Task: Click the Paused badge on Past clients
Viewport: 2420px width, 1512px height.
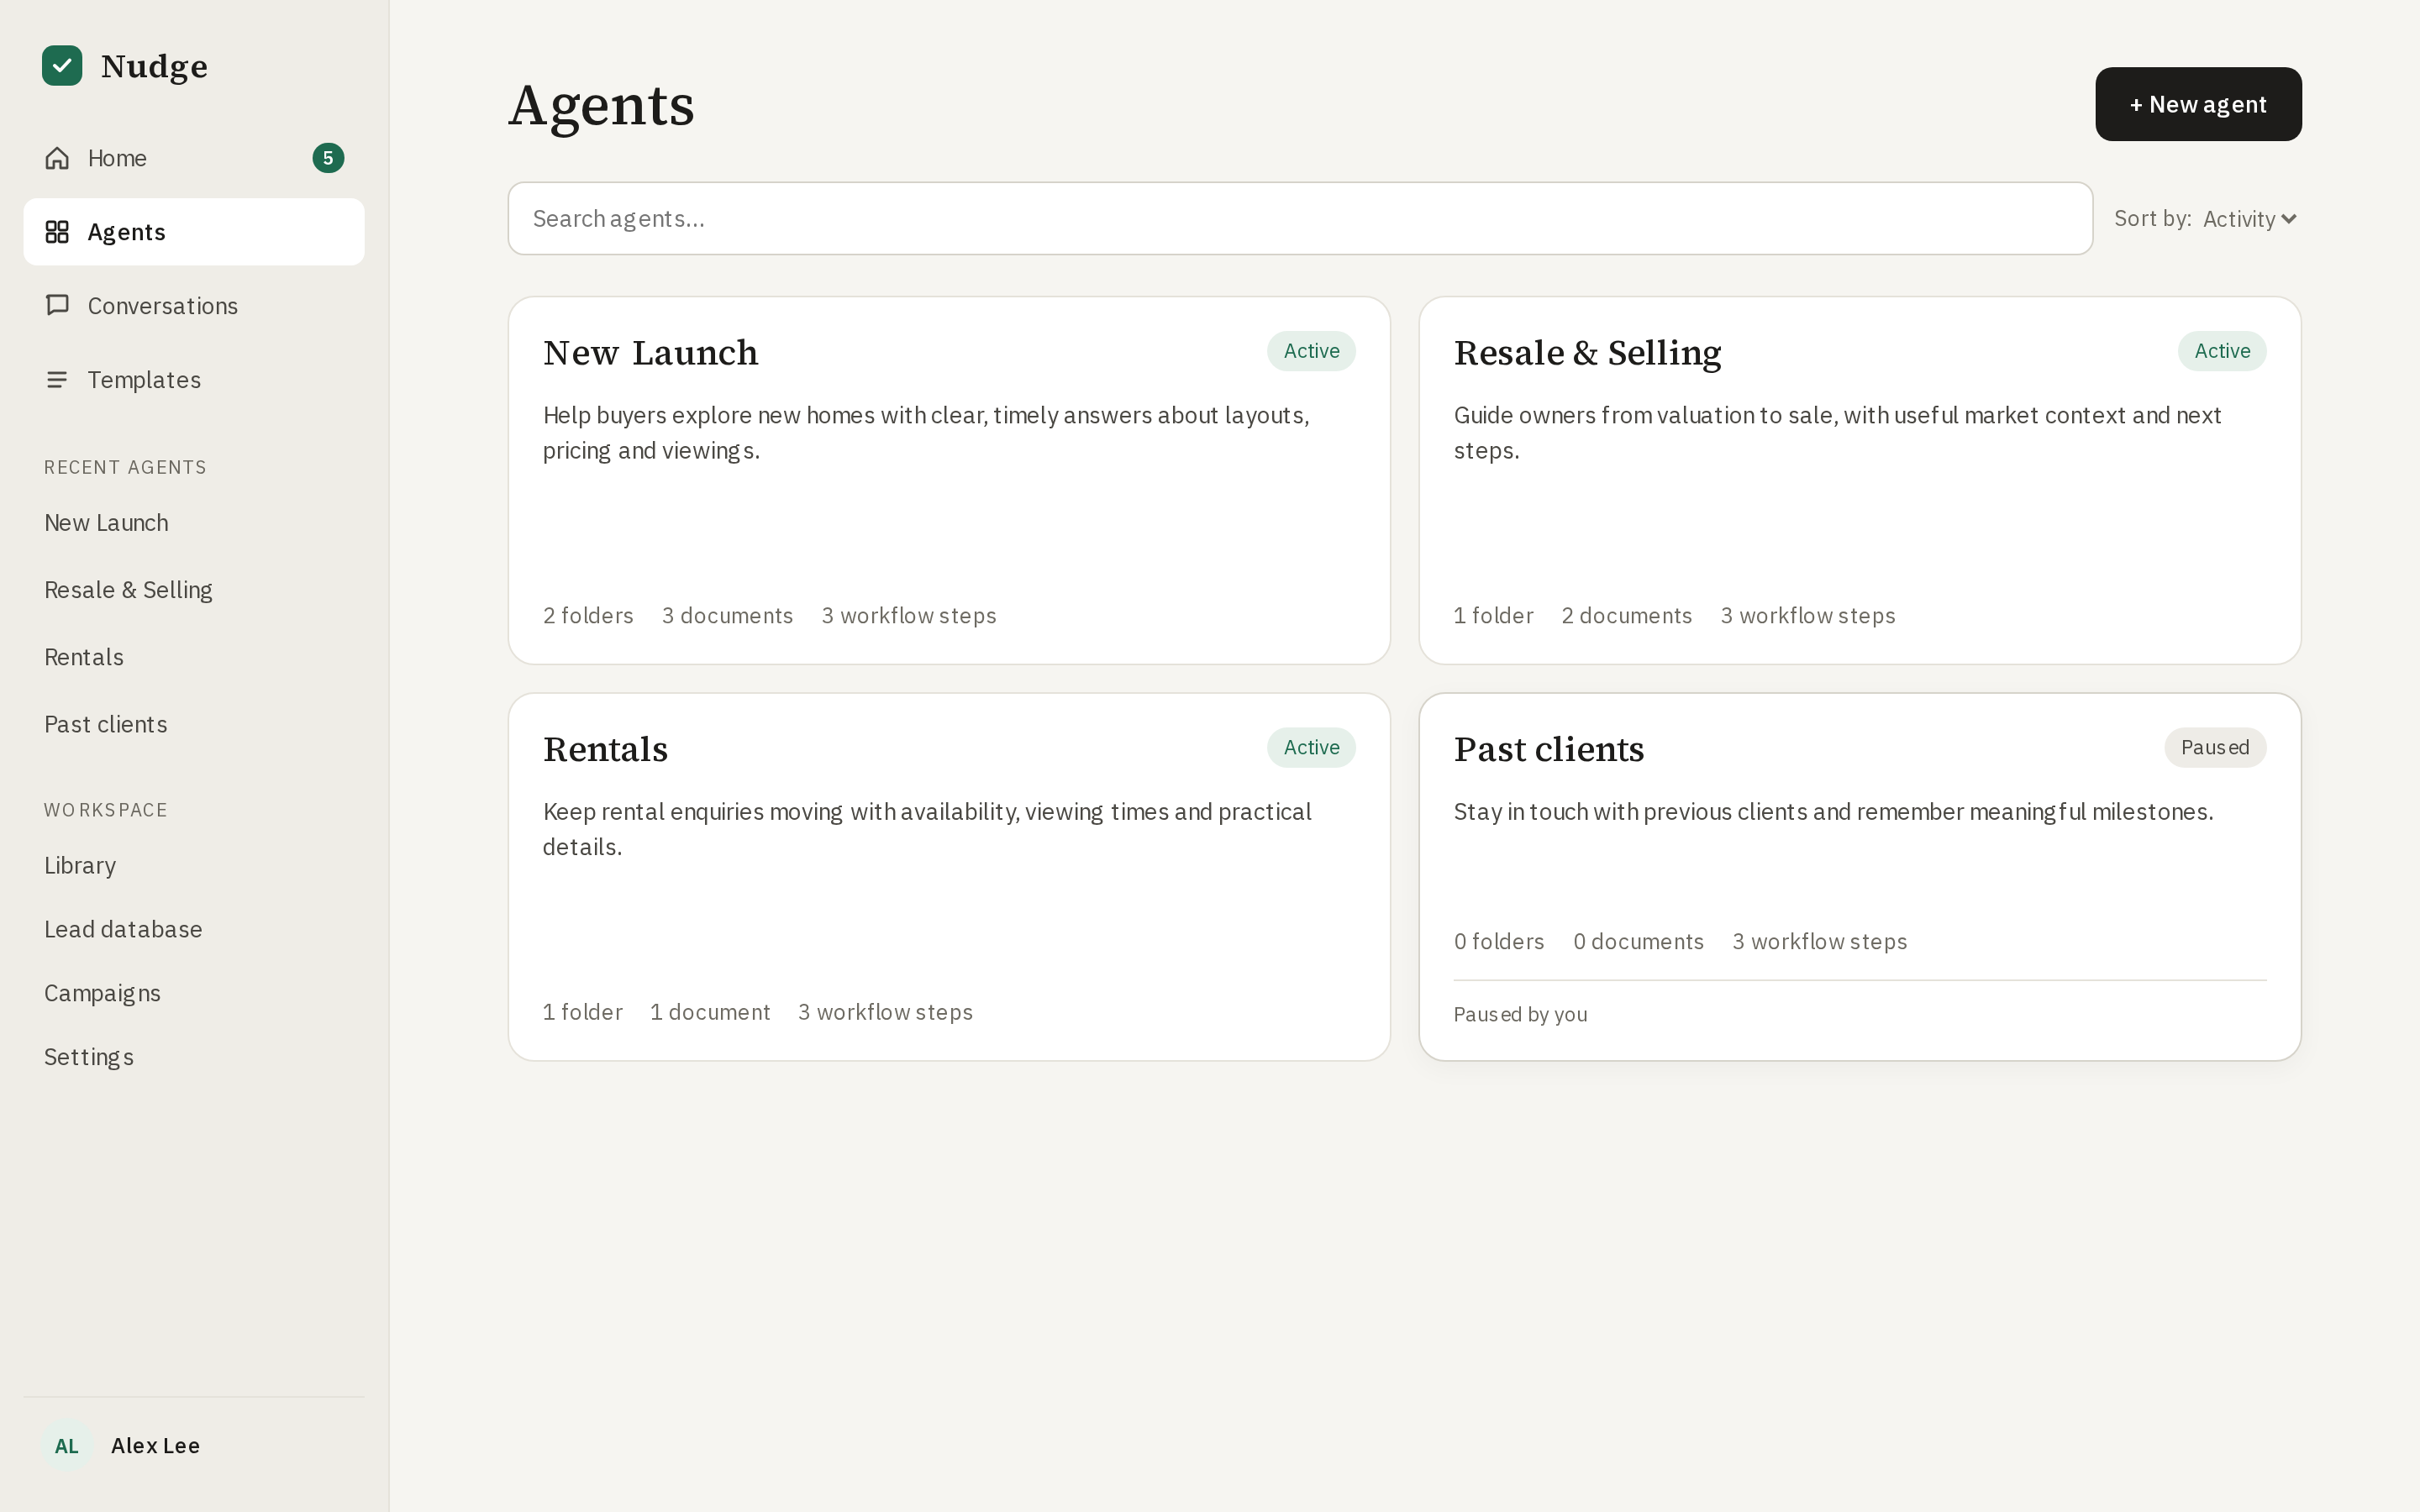Action: point(2215,748)
